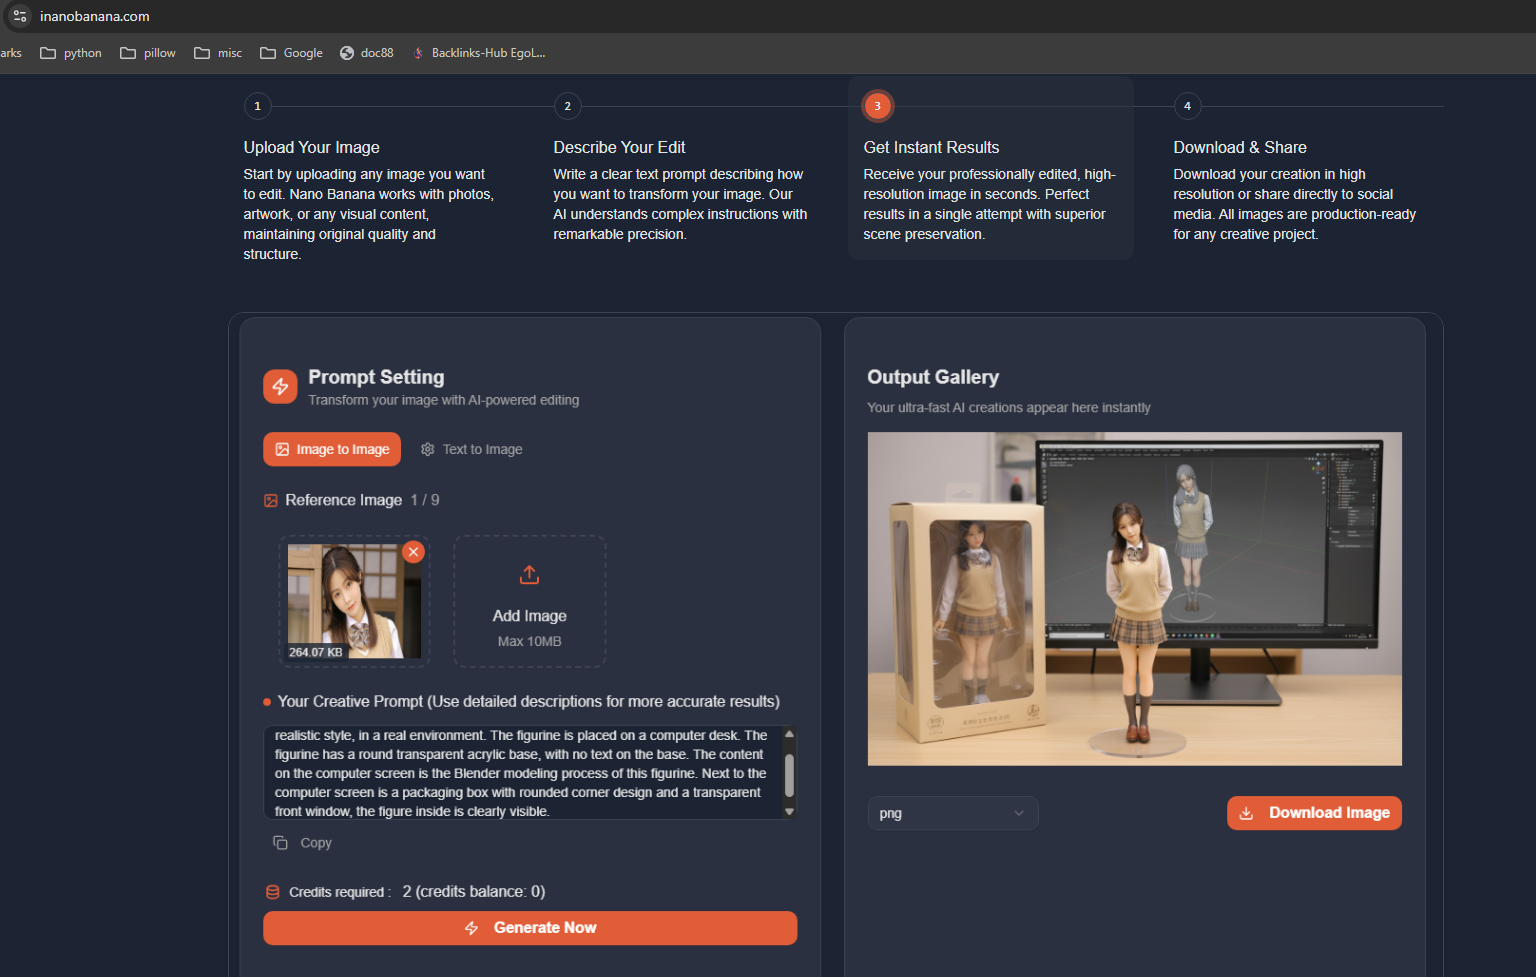
Task: Click the Text to Image gear icon
Action: coord(428,449)
